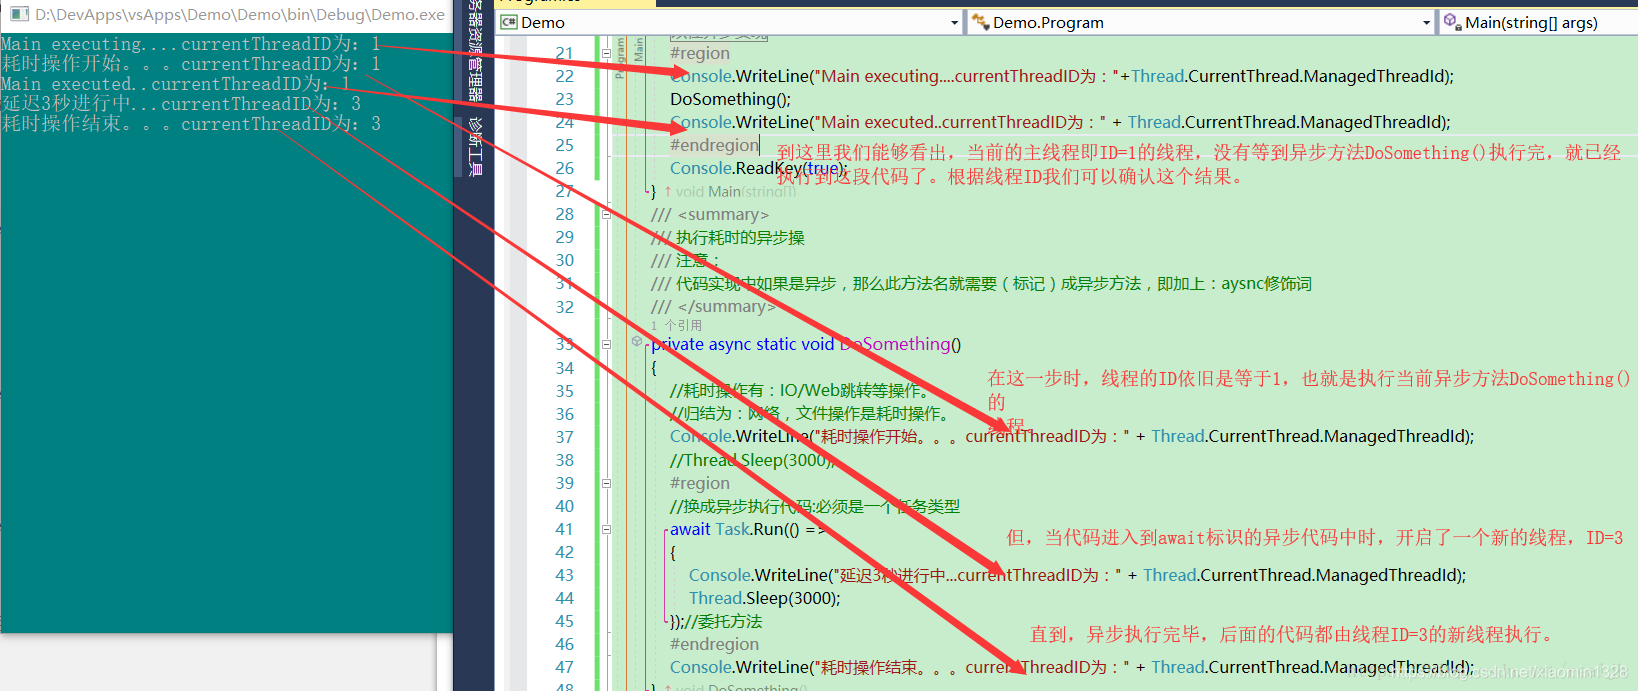Open the 诊断工具 side tab

tap(475, 147)
